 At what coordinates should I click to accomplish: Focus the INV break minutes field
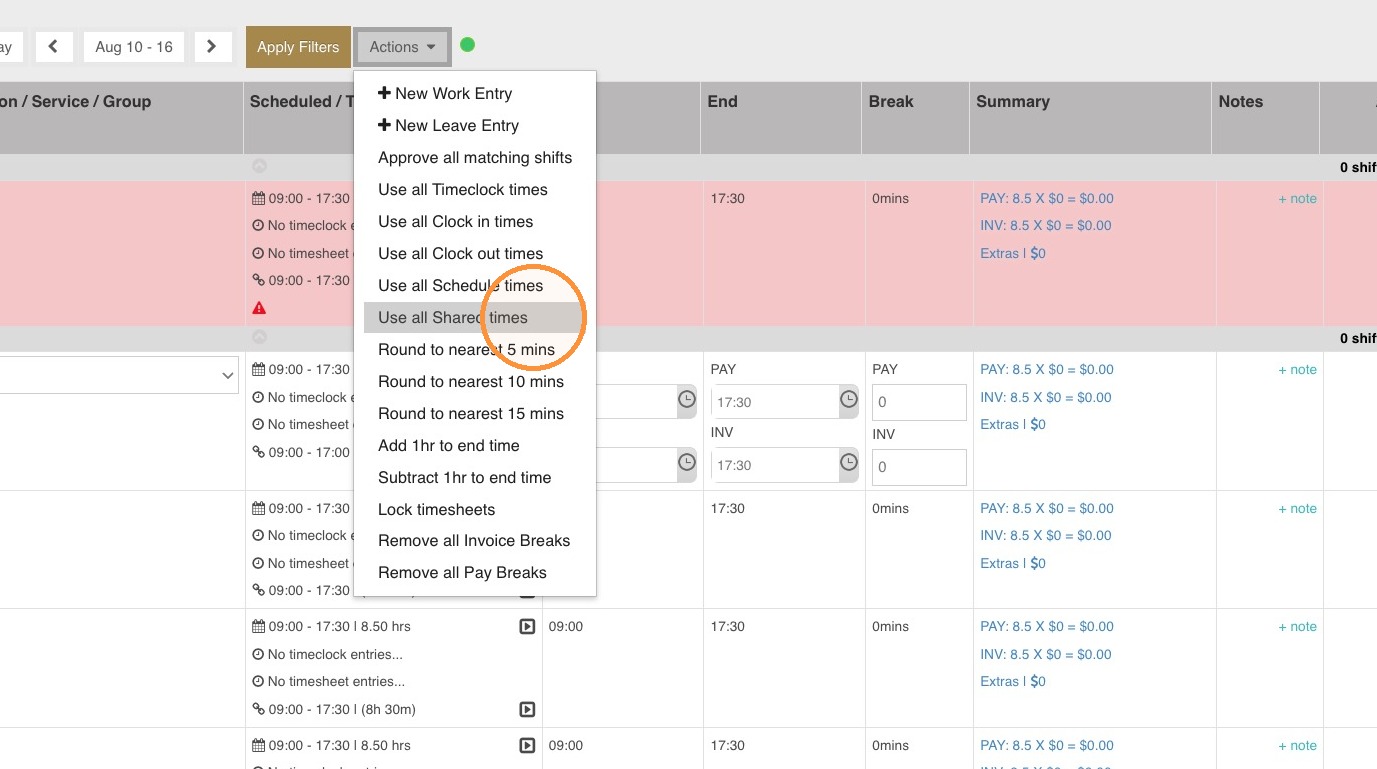pos(919,467)
